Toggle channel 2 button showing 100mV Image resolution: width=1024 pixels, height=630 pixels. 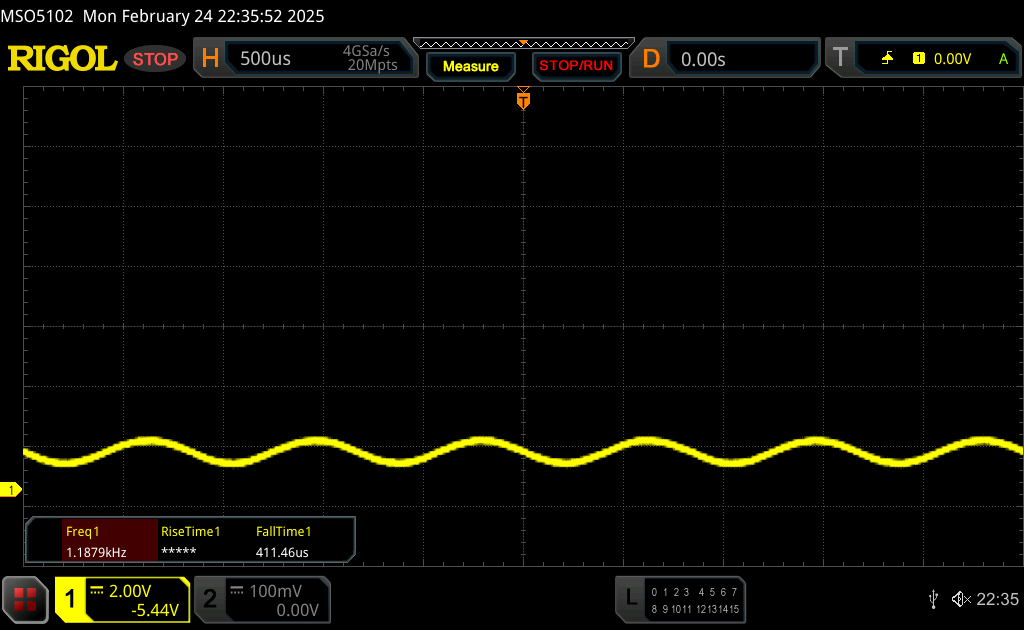point(263,599)
